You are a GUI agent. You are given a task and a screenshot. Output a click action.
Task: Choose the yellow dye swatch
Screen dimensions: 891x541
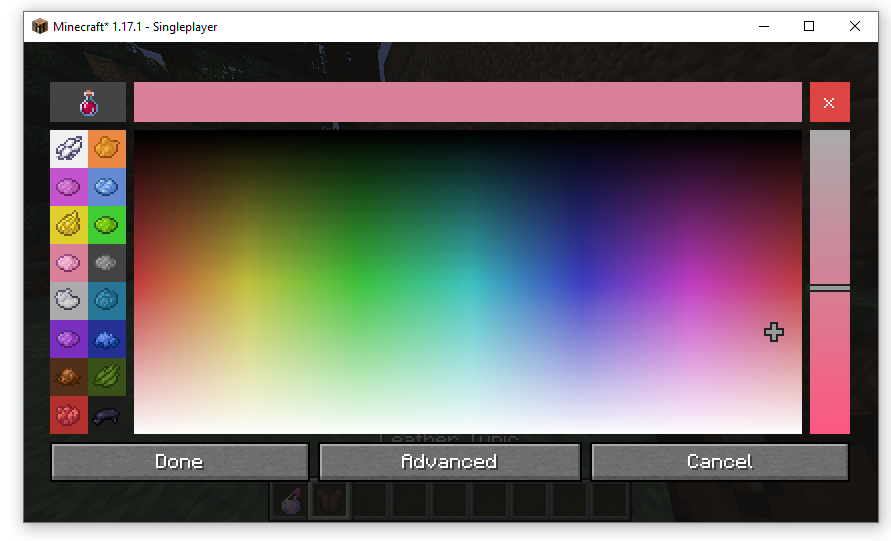(69, 225)
